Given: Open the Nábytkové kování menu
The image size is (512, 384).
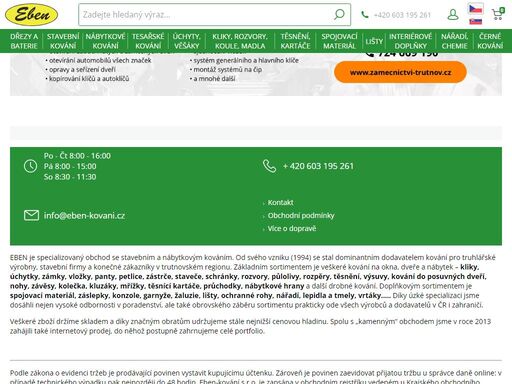Looking at the screenshot, I should 105,41.
